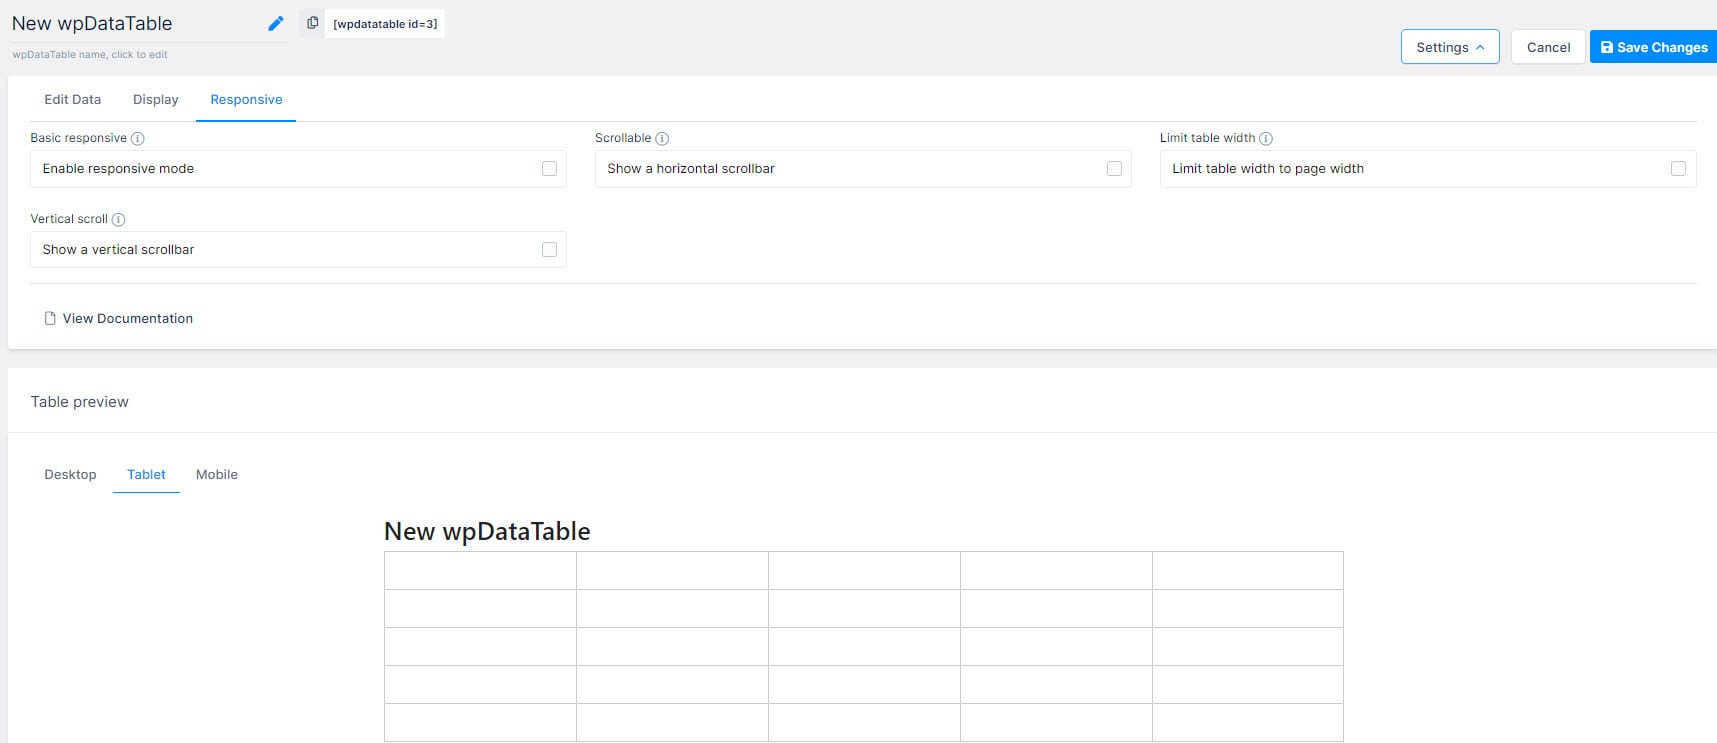
Task: Select the Responsive tab
Action: pos(246,99)
